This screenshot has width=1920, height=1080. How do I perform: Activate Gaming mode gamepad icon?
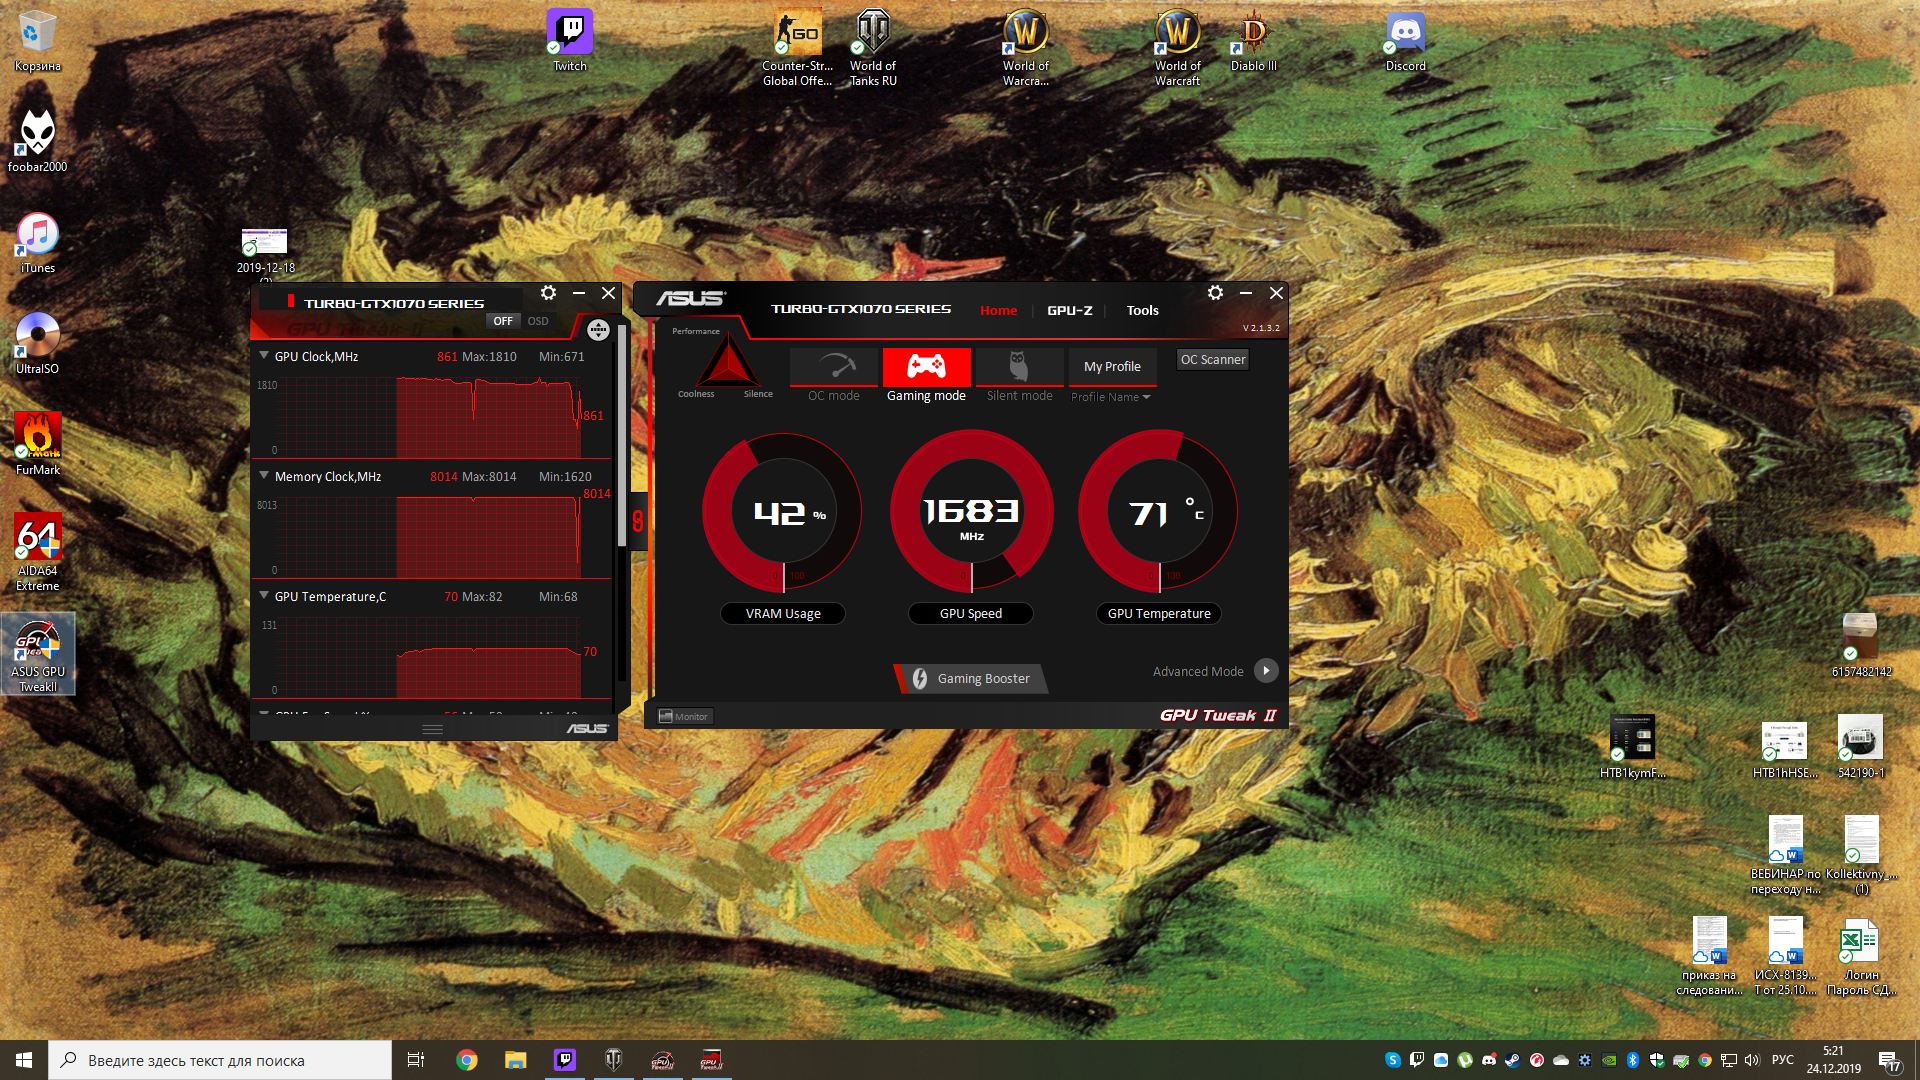coord(926,367)
